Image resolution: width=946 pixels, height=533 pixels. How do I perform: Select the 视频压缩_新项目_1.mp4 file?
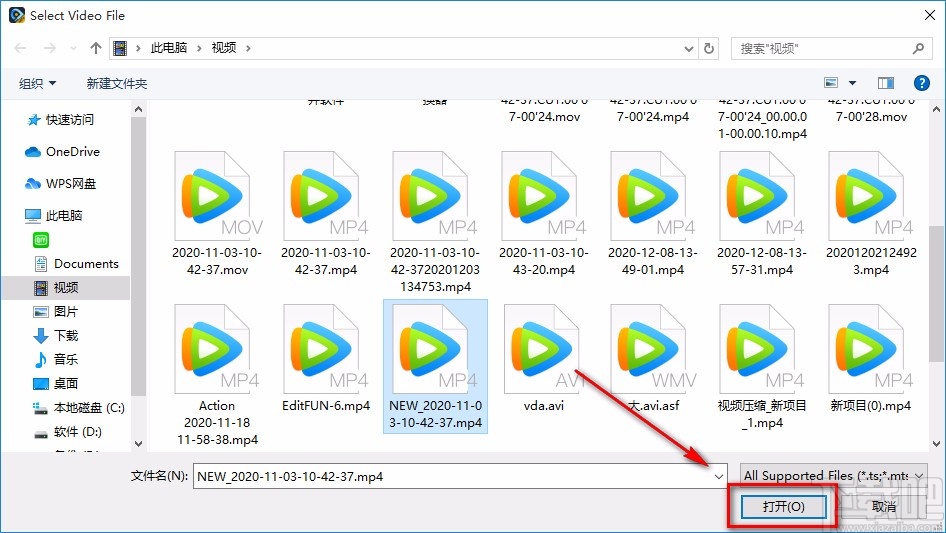click(x=762, y=366)
